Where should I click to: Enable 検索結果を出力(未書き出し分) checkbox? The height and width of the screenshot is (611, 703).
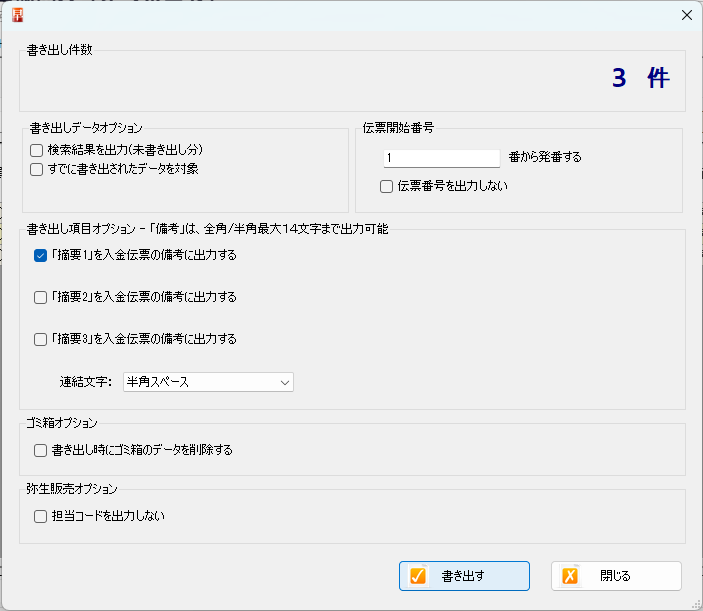tap(37, 150)
